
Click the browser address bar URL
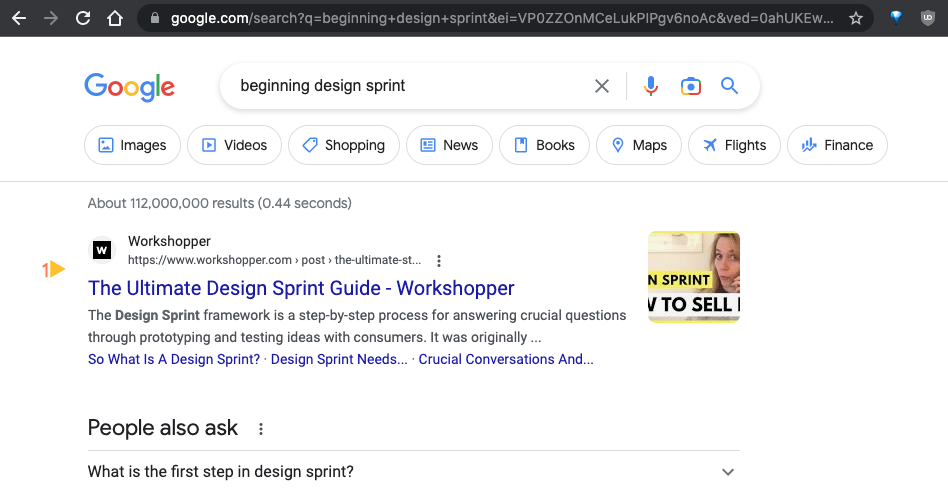coord(502,18)
